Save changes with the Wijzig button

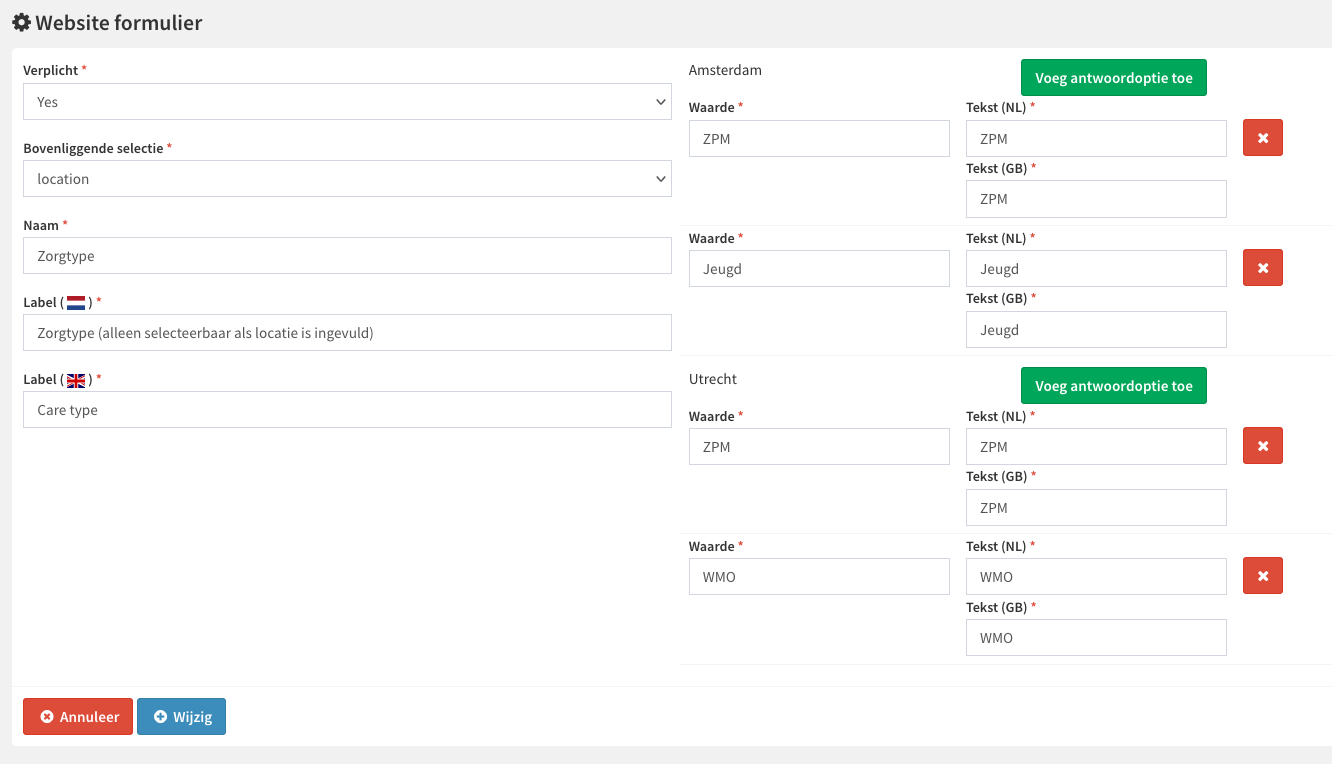click(181, 717)
